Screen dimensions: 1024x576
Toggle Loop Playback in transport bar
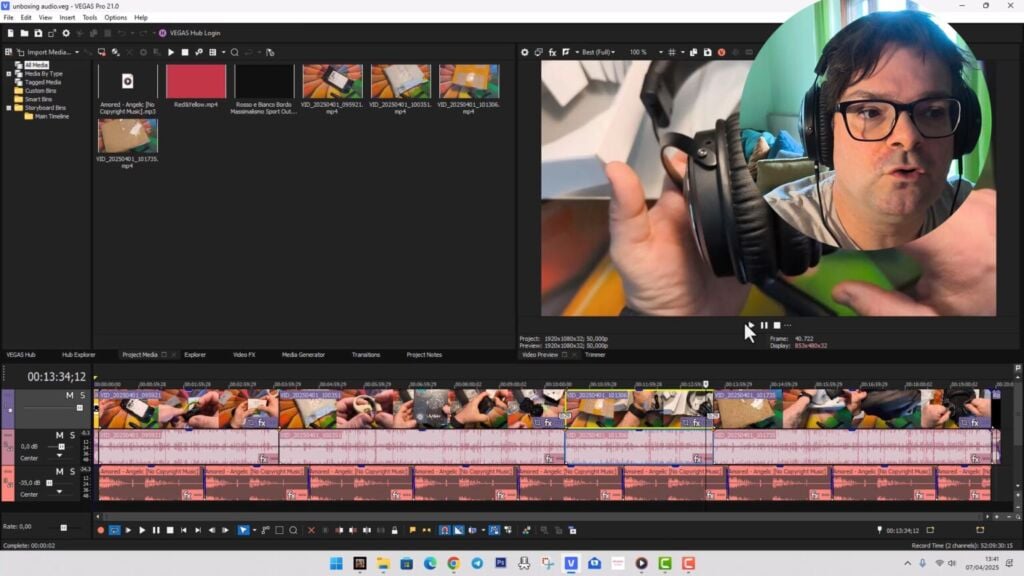click(x=114, y=530)
